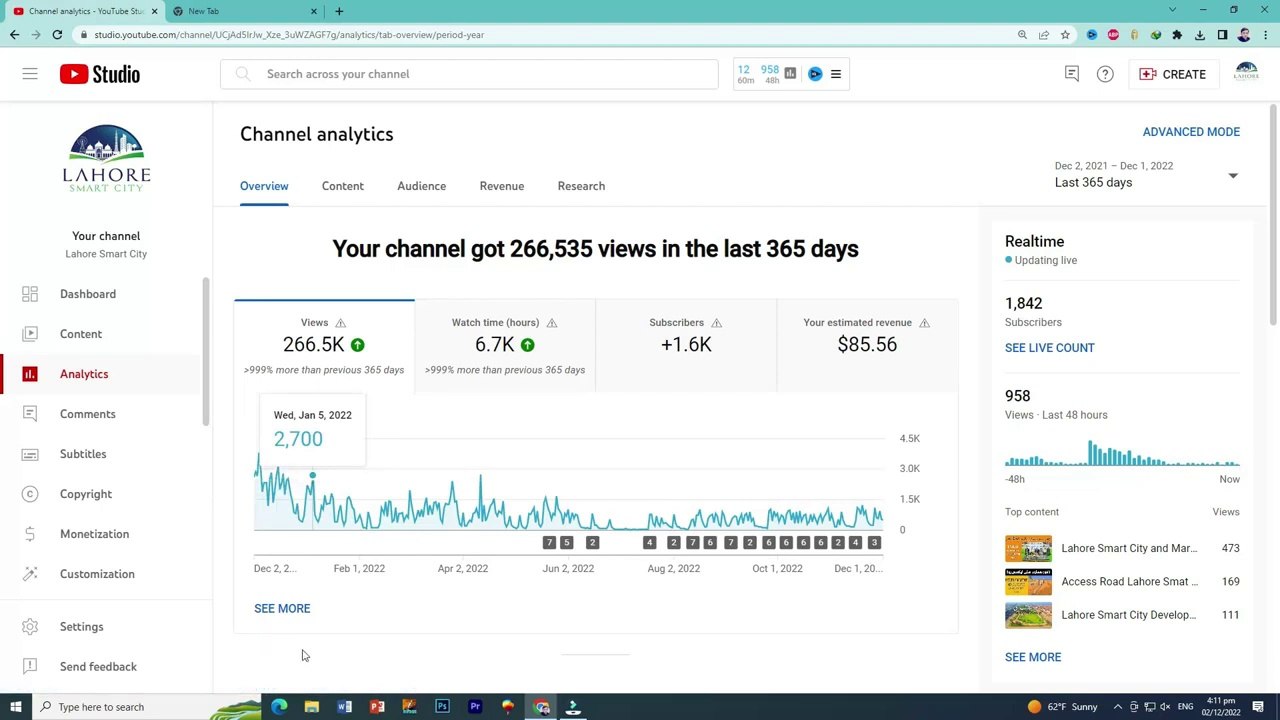Toggle the Studio hamburger menu to collapse sidebar

[x=30, y=74]
